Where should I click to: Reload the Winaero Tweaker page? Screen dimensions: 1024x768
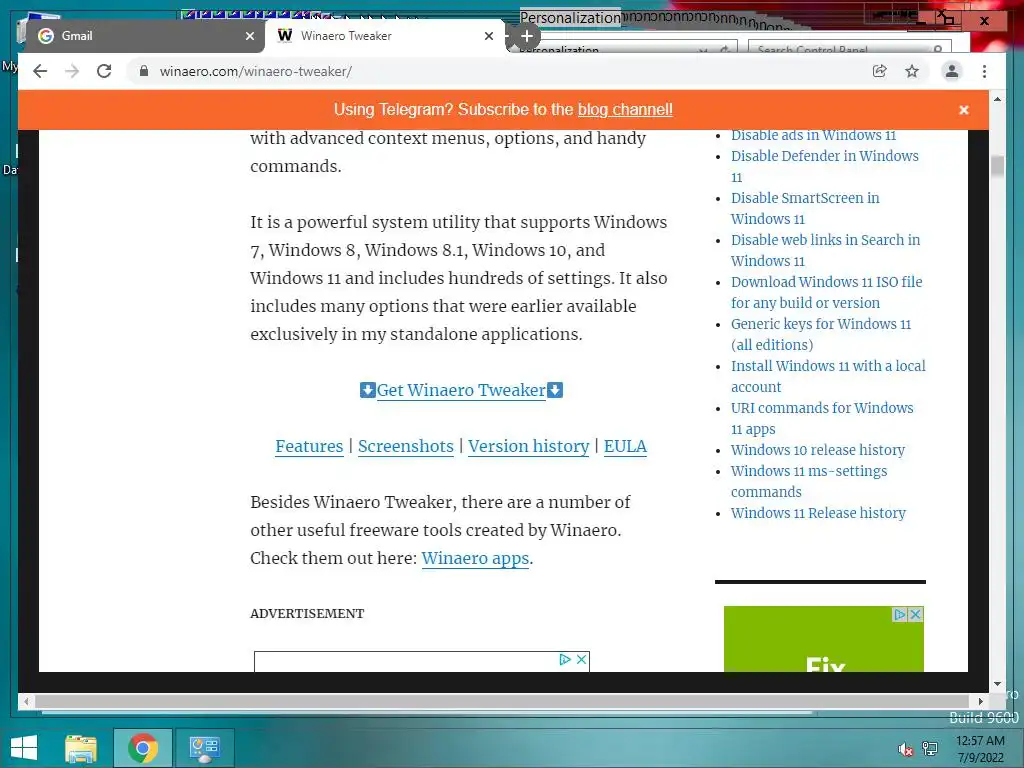pos(104,71)
